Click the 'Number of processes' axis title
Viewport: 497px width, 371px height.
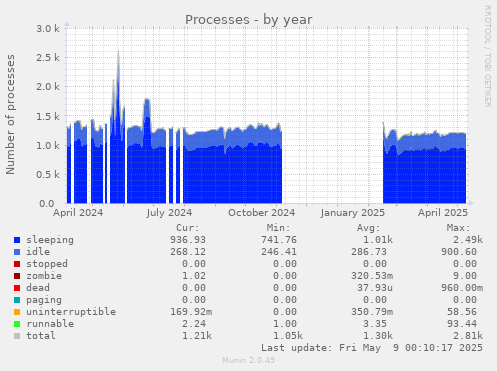(x=10, y=114)
